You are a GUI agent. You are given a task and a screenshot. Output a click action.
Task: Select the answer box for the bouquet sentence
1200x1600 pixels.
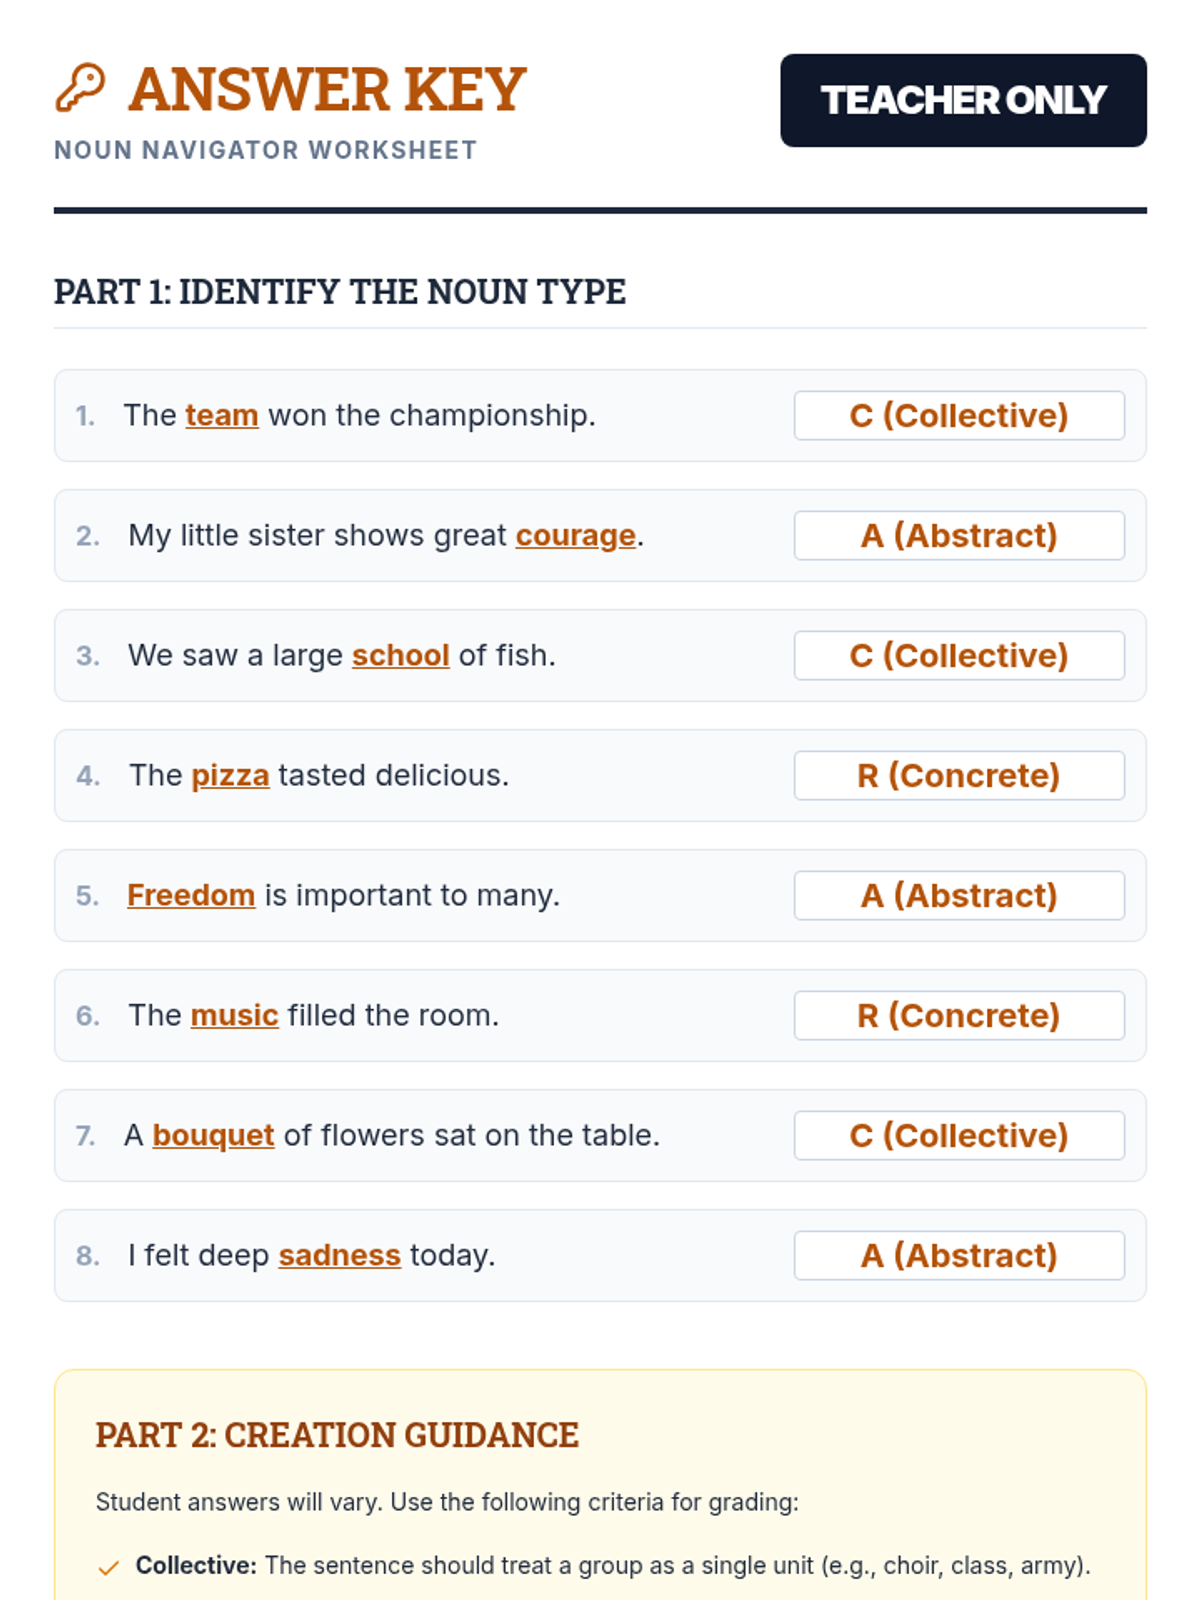pos(959,1135)
